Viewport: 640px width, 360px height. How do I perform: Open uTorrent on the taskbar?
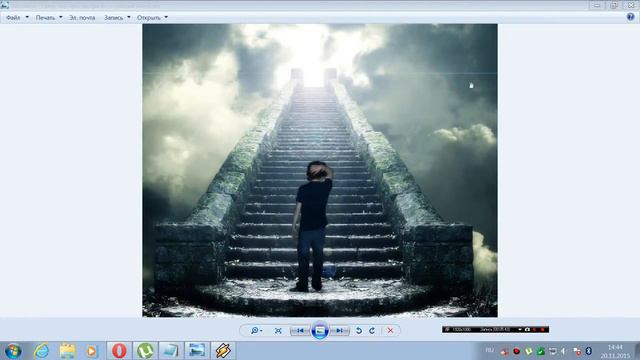click(145, 351)
